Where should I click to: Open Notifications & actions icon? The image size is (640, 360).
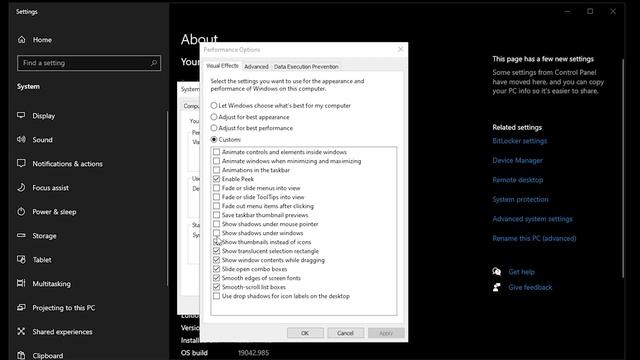tap(21, 163)
